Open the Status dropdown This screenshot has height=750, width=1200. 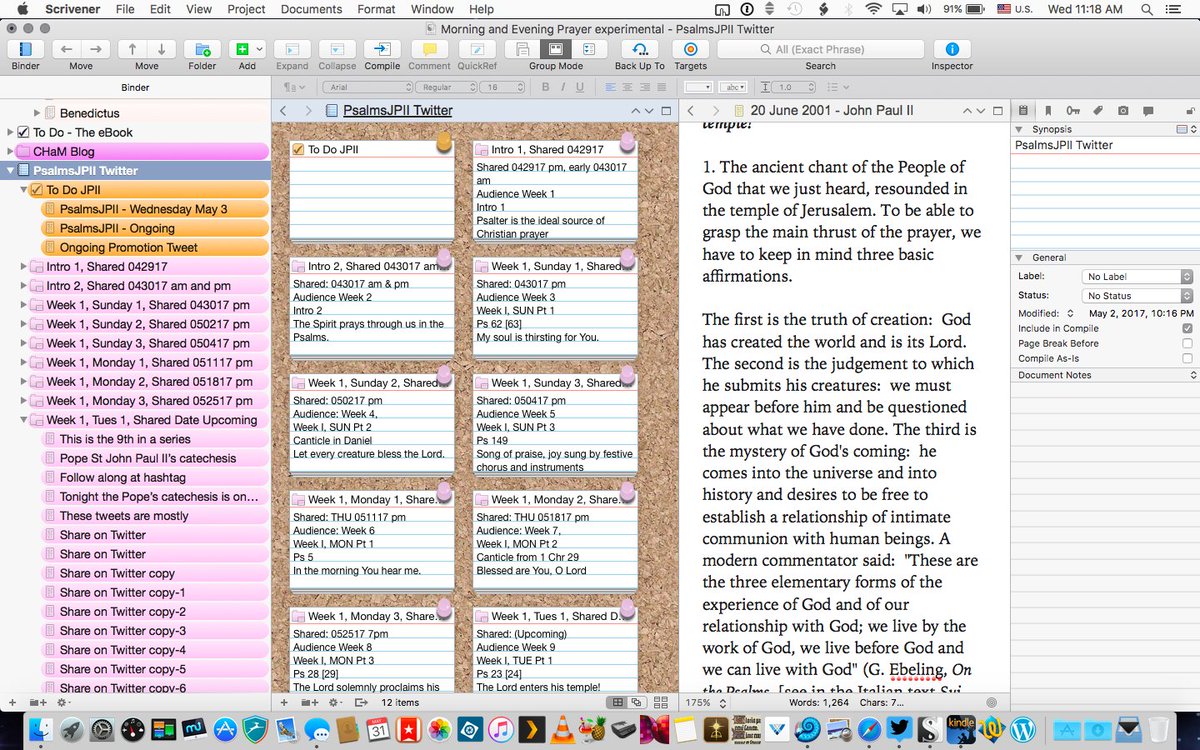click(1138, 296)
